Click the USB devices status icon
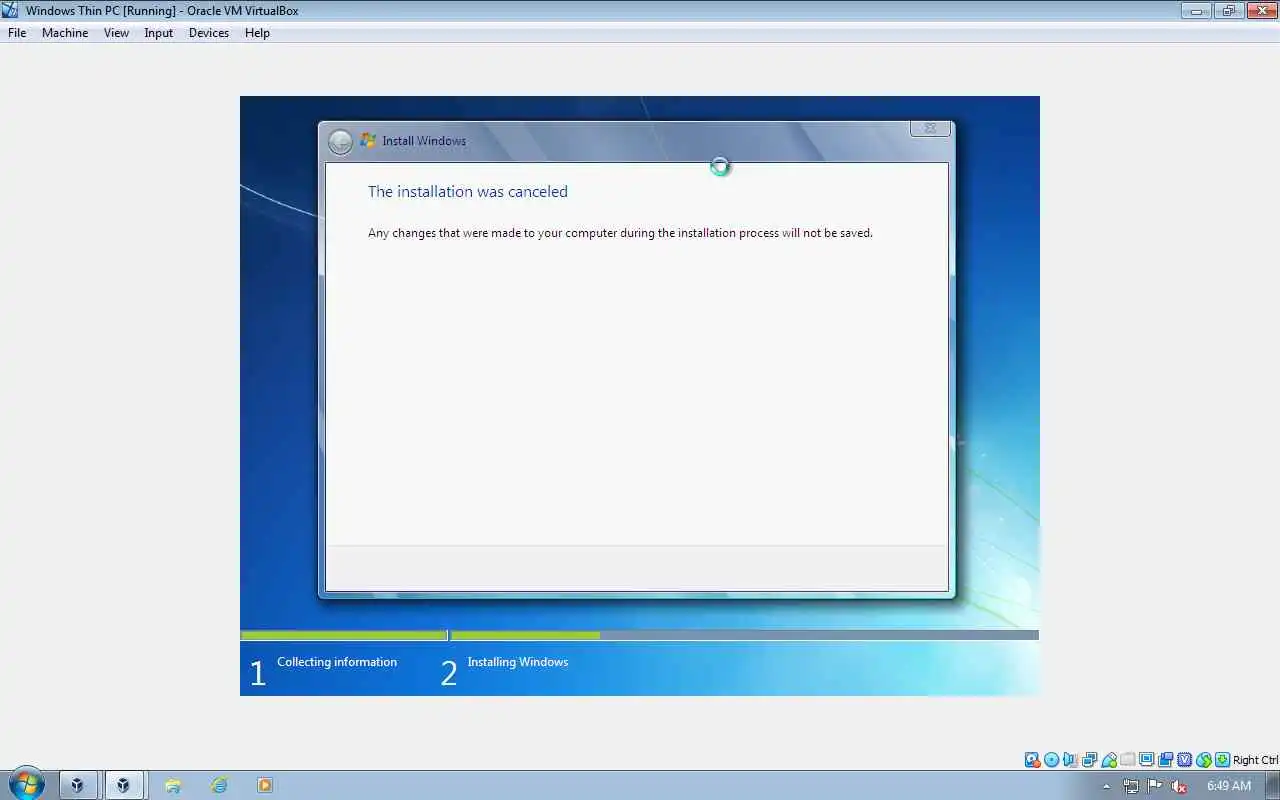Image resolution: width=1280 pixels, height=800 pixels. coord(1109,760)
